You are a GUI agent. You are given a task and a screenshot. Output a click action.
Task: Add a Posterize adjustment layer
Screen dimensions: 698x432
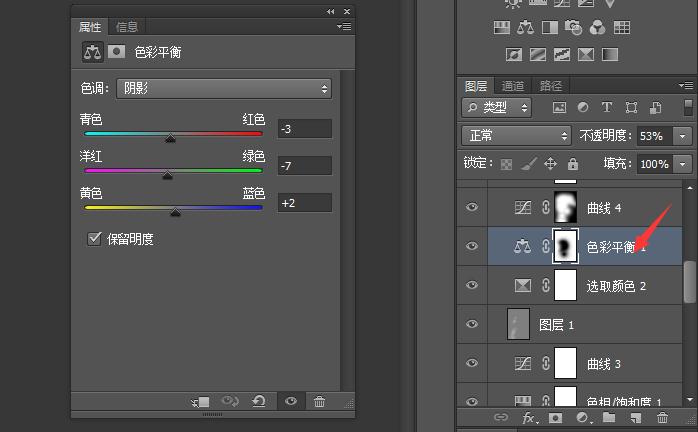(x=538, y=55)
